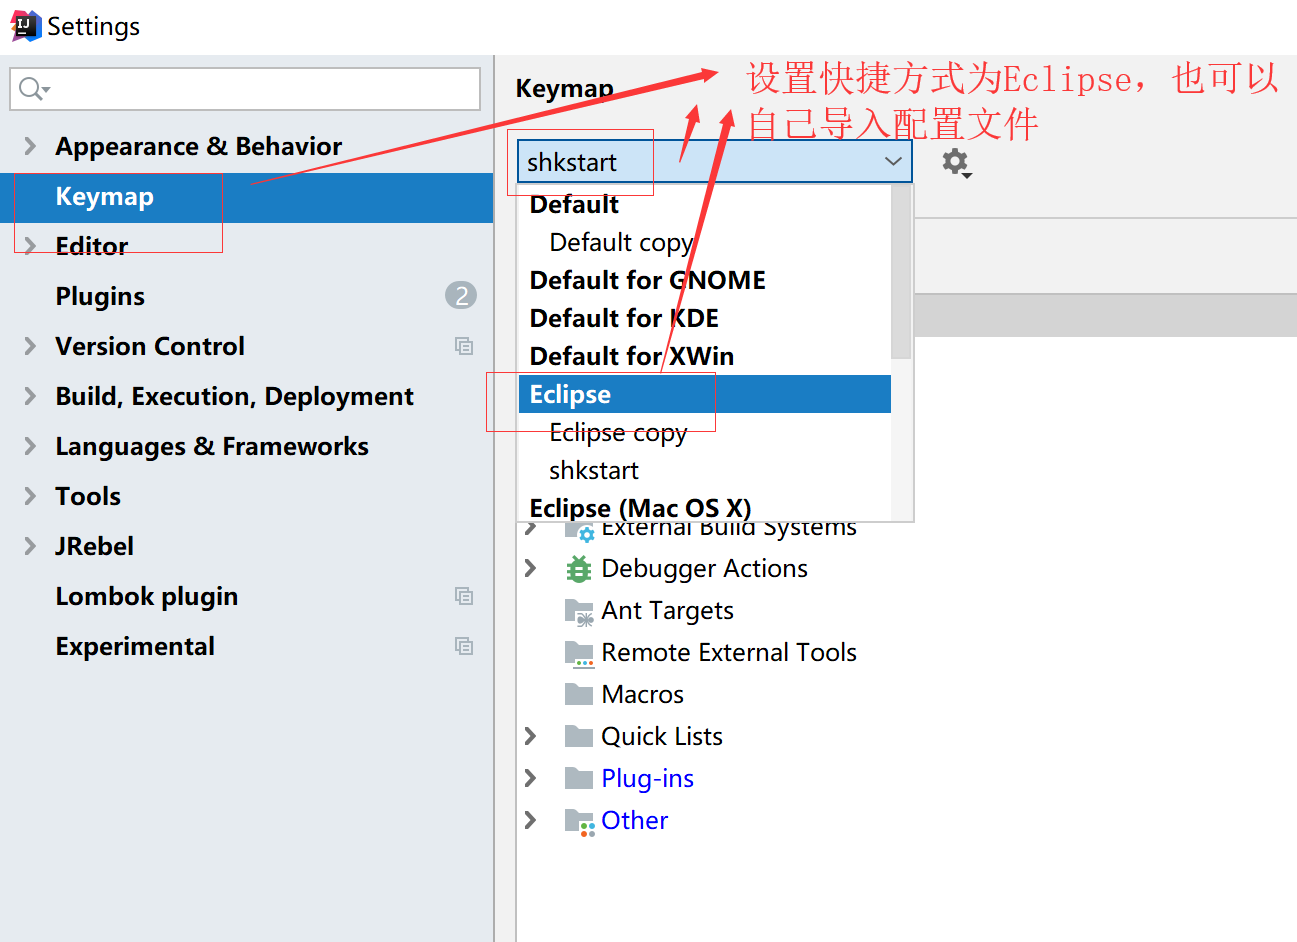Select Default copy keymap option
Image resolution: width=1297 pixels, height=942 pixels.
coord(705,242)
